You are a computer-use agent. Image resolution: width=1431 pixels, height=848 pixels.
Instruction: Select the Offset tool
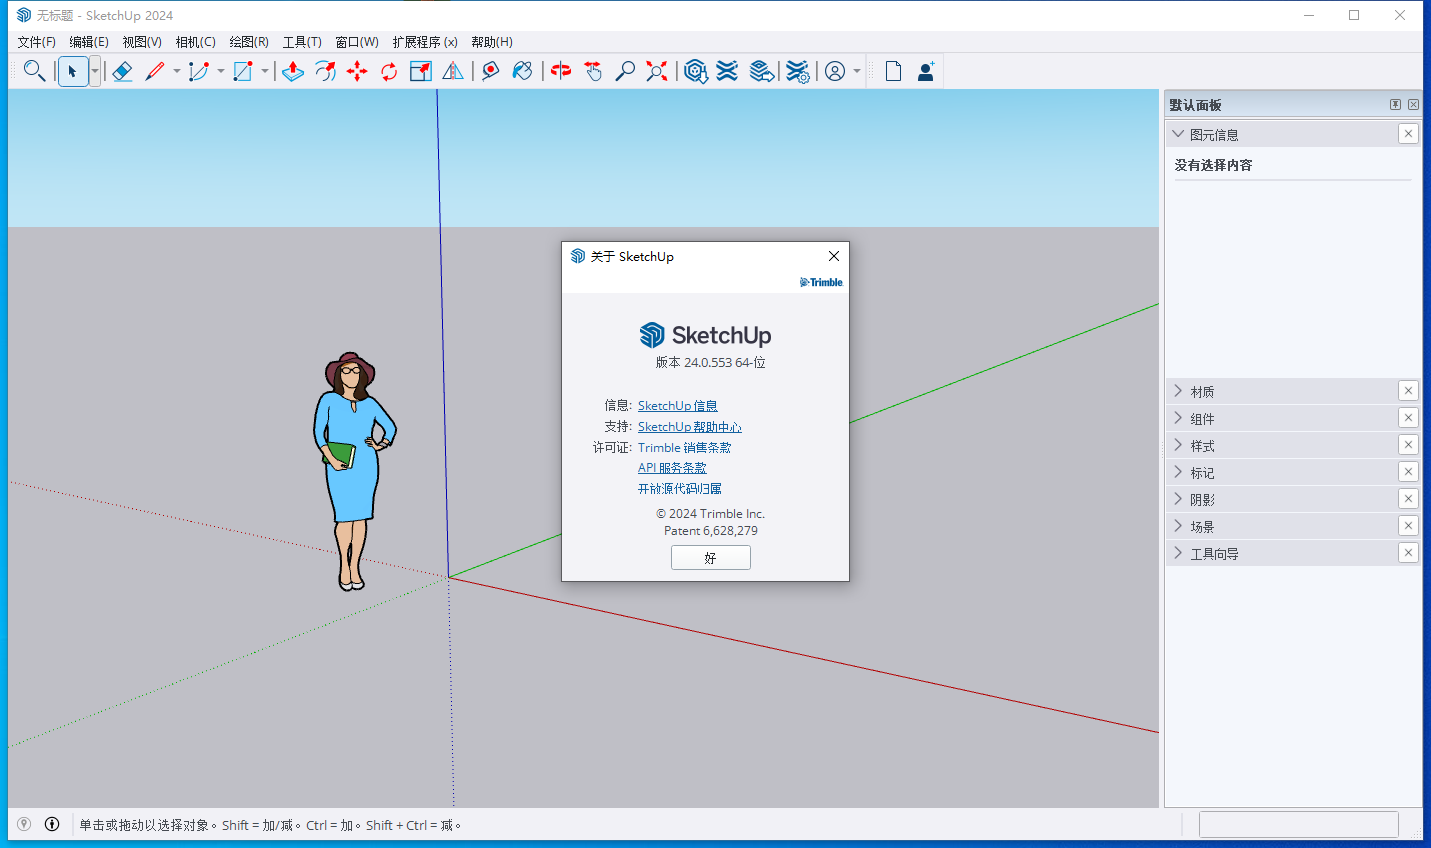pos(325,71)
